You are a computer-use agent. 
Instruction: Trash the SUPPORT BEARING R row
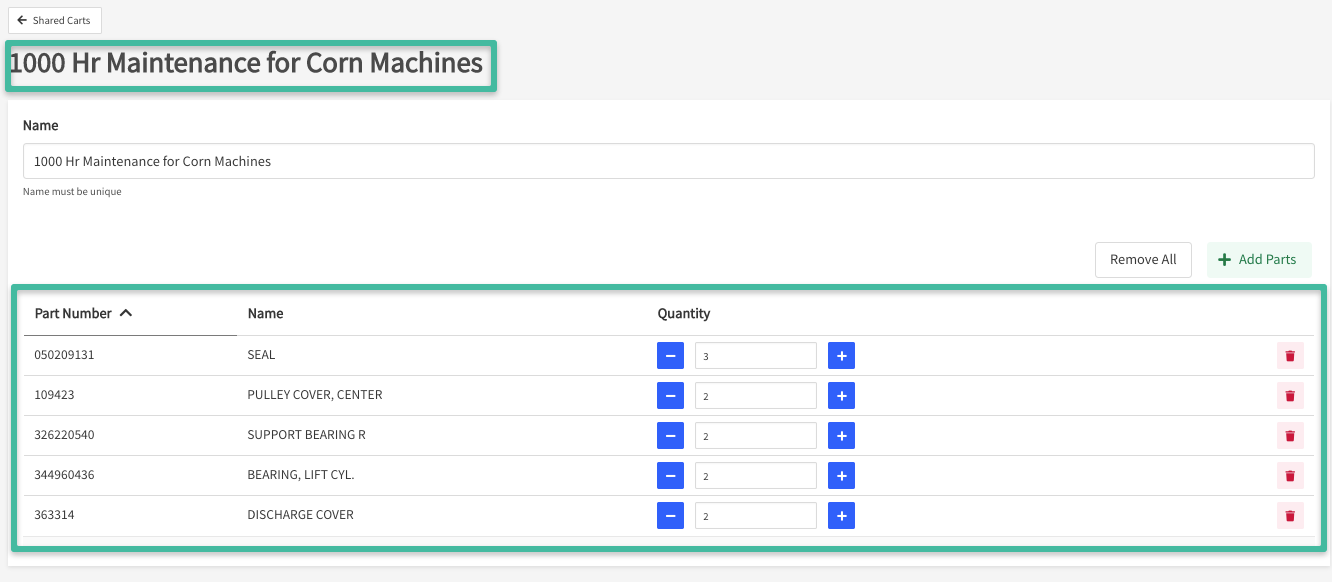(x=1290, y=436)
